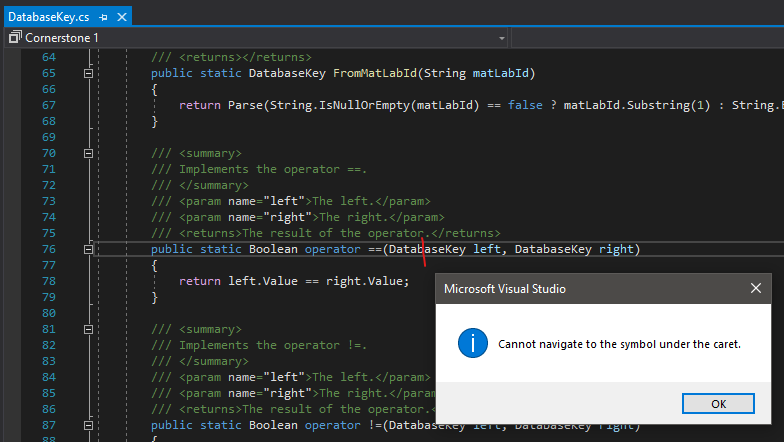This screenshot has height=442, width=784.
Task: Click the blue information icon in the dialog
Action: pyautogui.click(x=472, y=343)
